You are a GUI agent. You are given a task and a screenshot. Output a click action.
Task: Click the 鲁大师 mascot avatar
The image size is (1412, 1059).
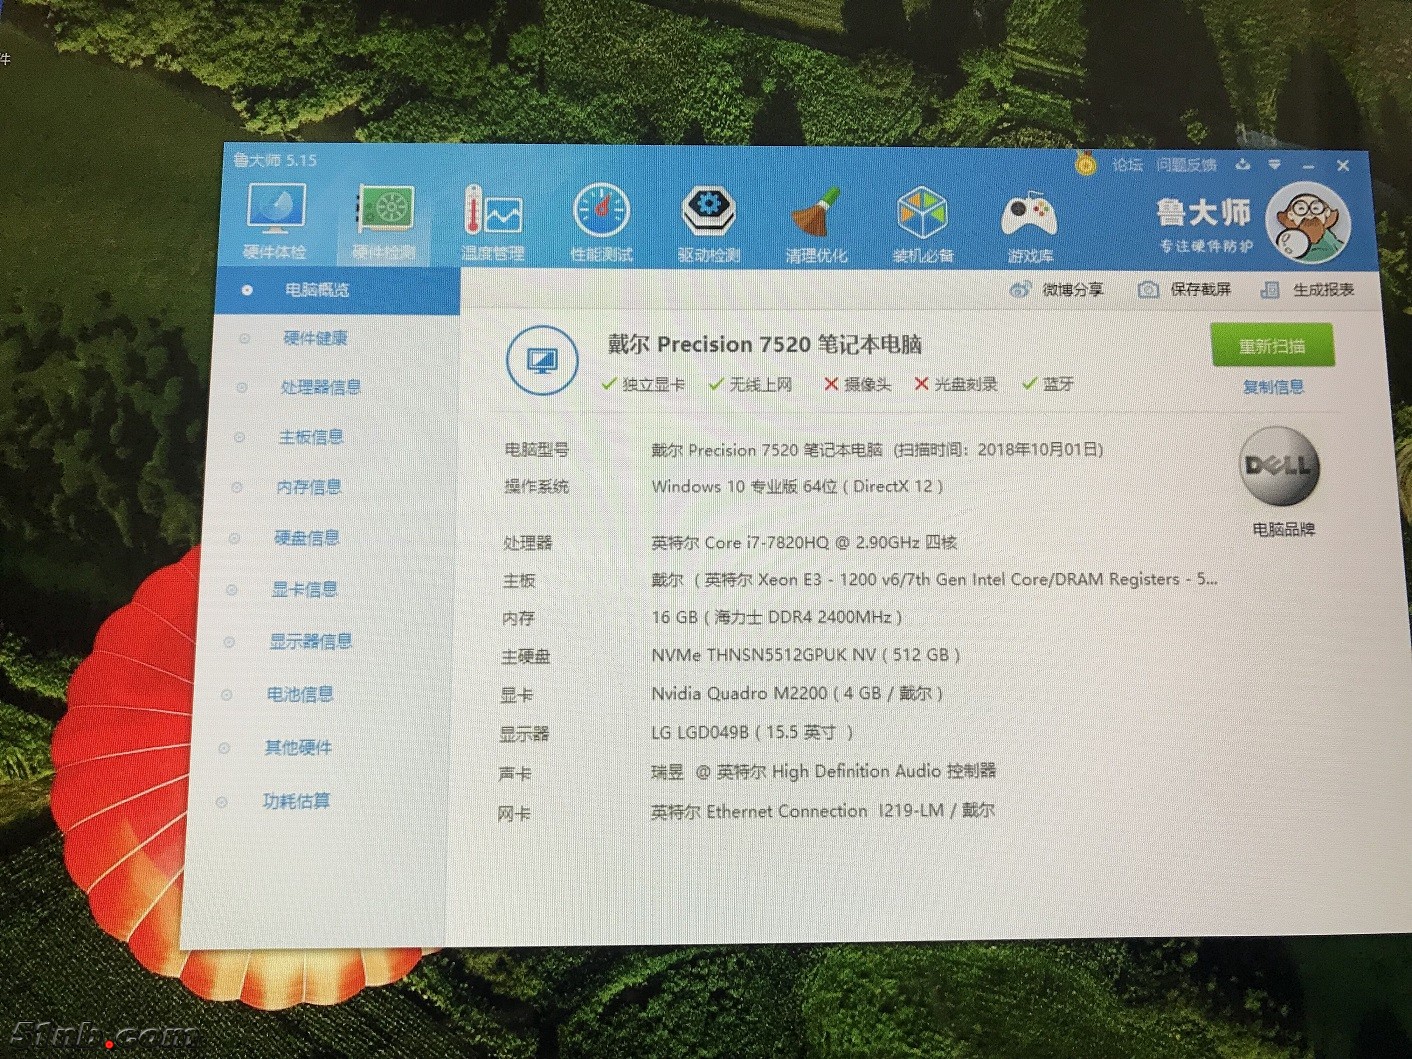[x=1307, y=224]
